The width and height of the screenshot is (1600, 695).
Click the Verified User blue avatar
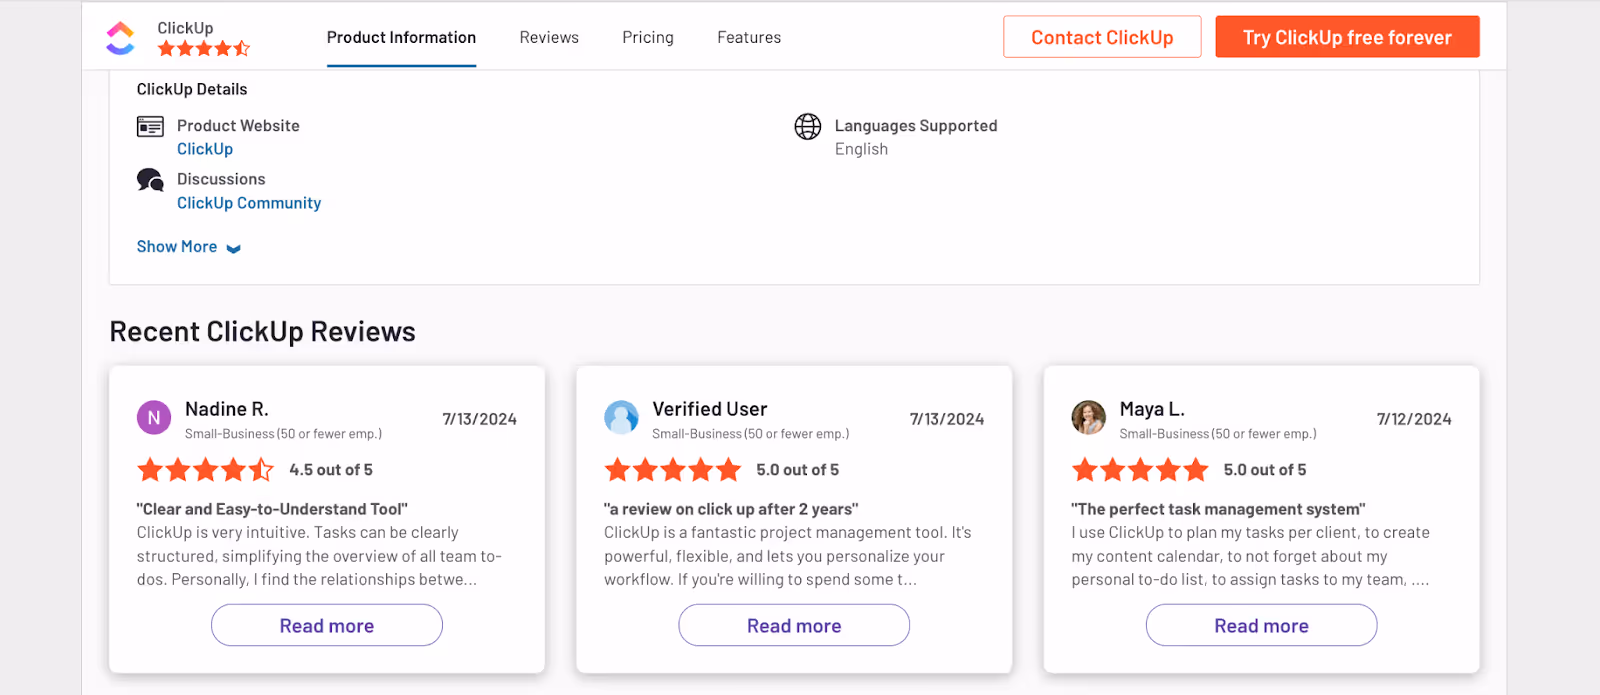point(621,418)
